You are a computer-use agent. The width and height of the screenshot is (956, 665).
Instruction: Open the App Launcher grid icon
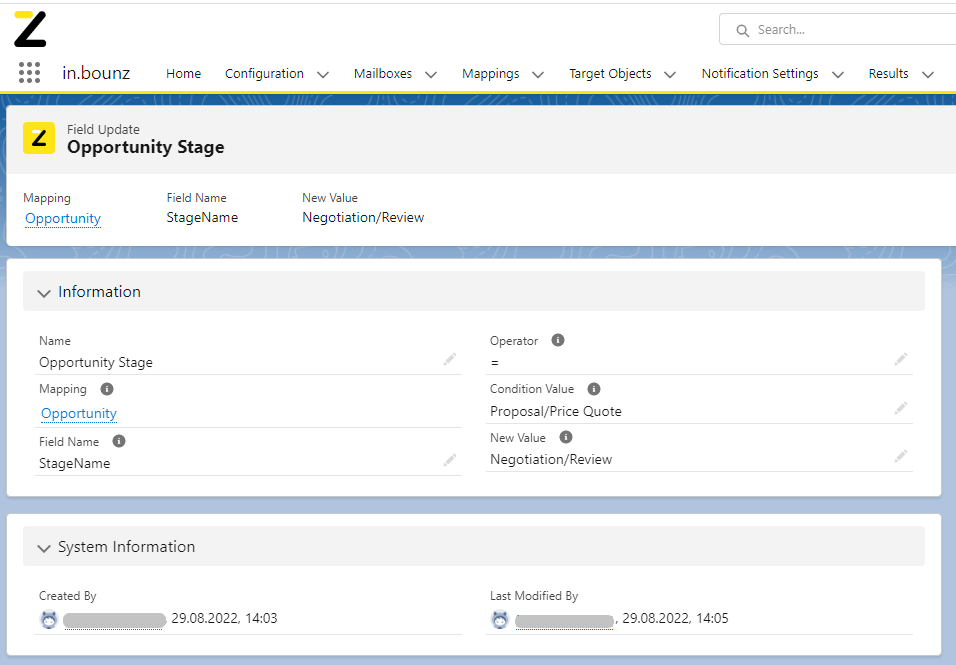tap(29, 73)
